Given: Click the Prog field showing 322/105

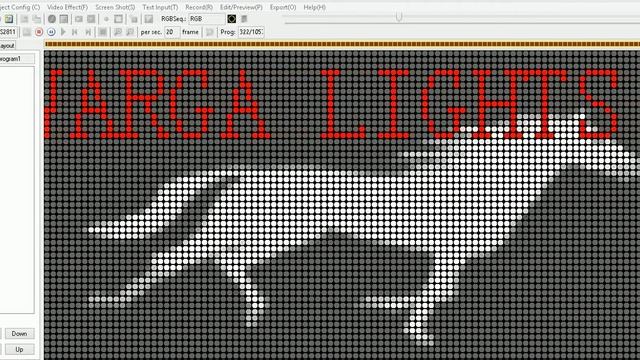Looking at the screenshot, I should pos(251,32).
